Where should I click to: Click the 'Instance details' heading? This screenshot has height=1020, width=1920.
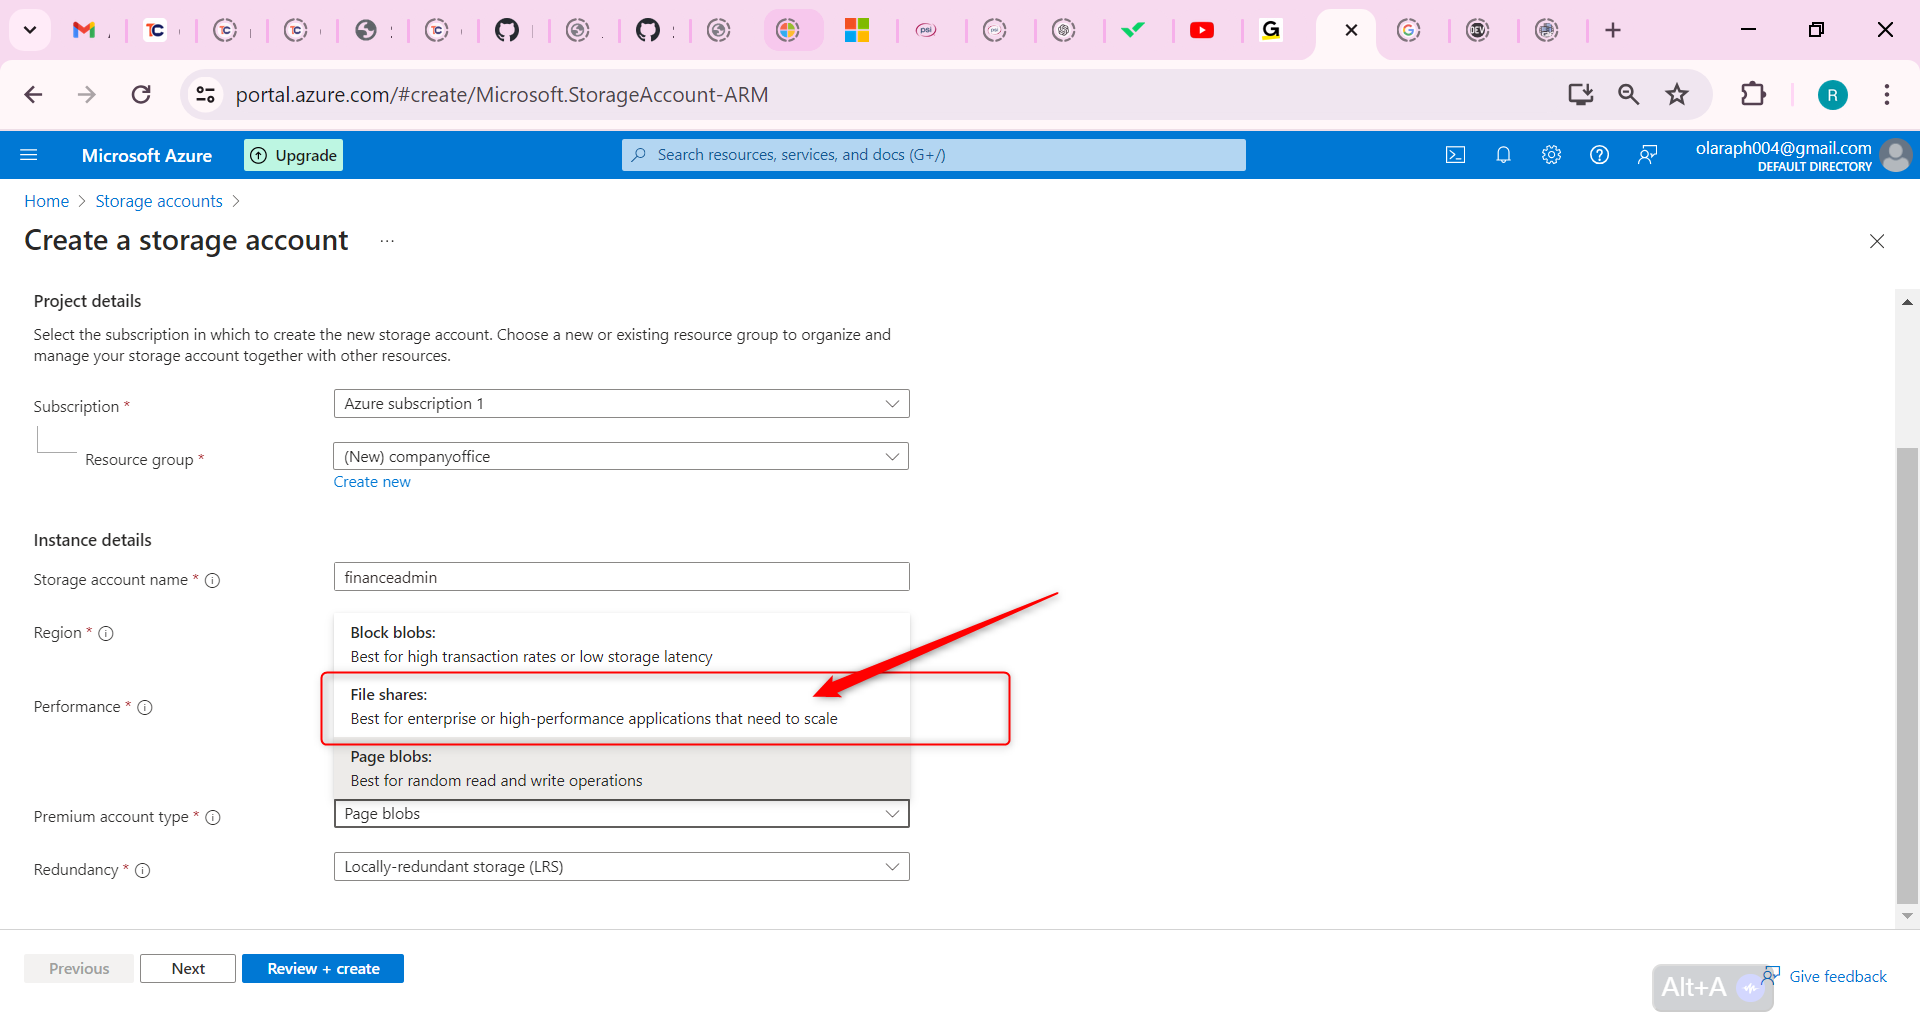coord(92,540)
